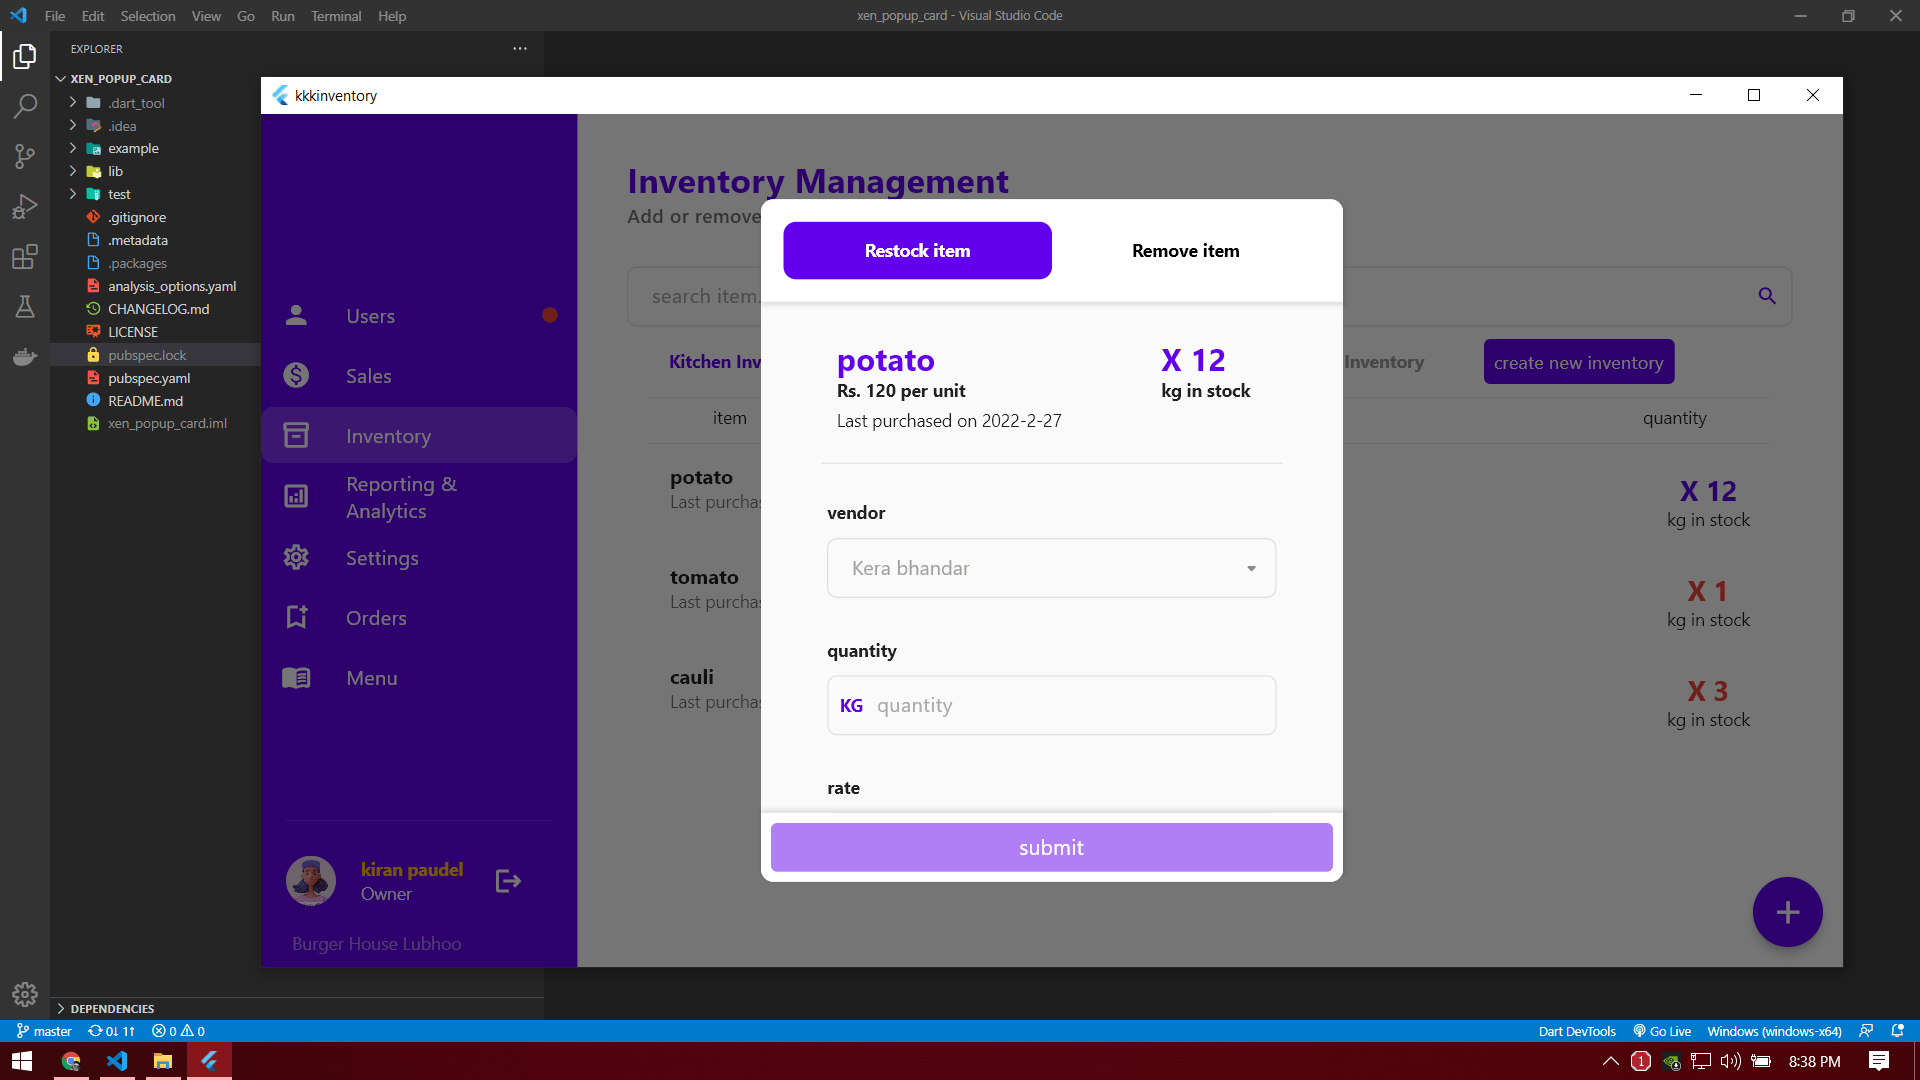Viewport: 1920px width, 1080px height.
Task: Open the Run and Debug panel
Action: (x=24, y=206)
